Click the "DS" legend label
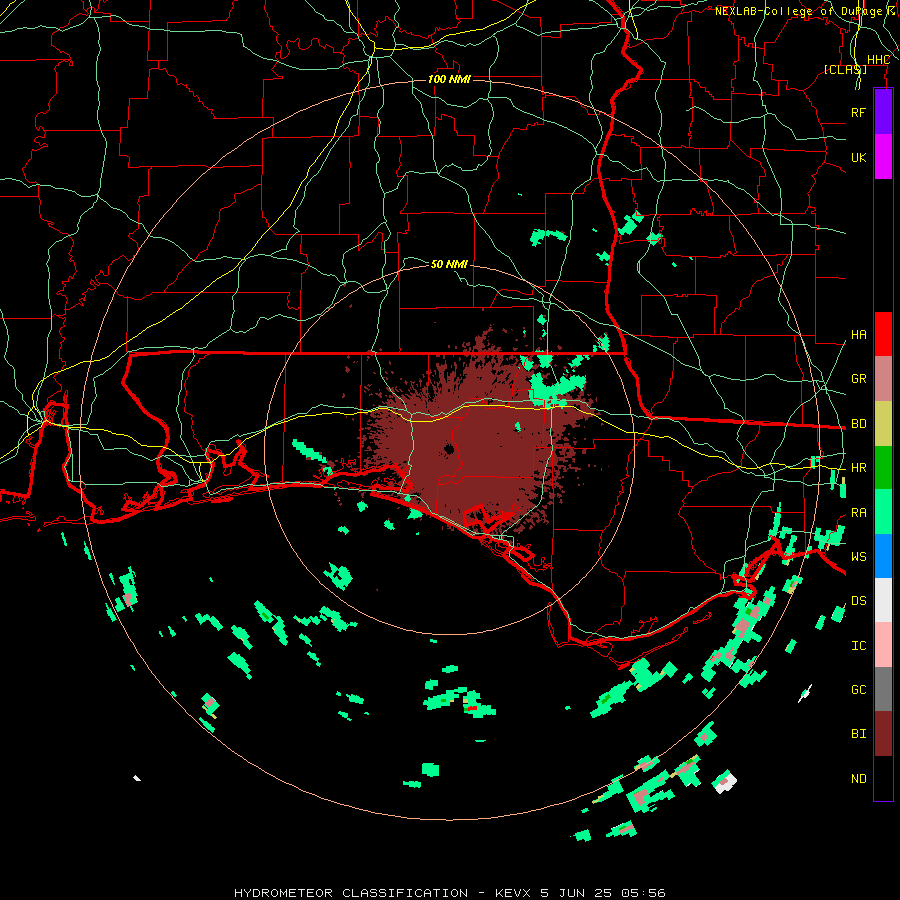This screenshot has height=900, width=900. [858, 601]
